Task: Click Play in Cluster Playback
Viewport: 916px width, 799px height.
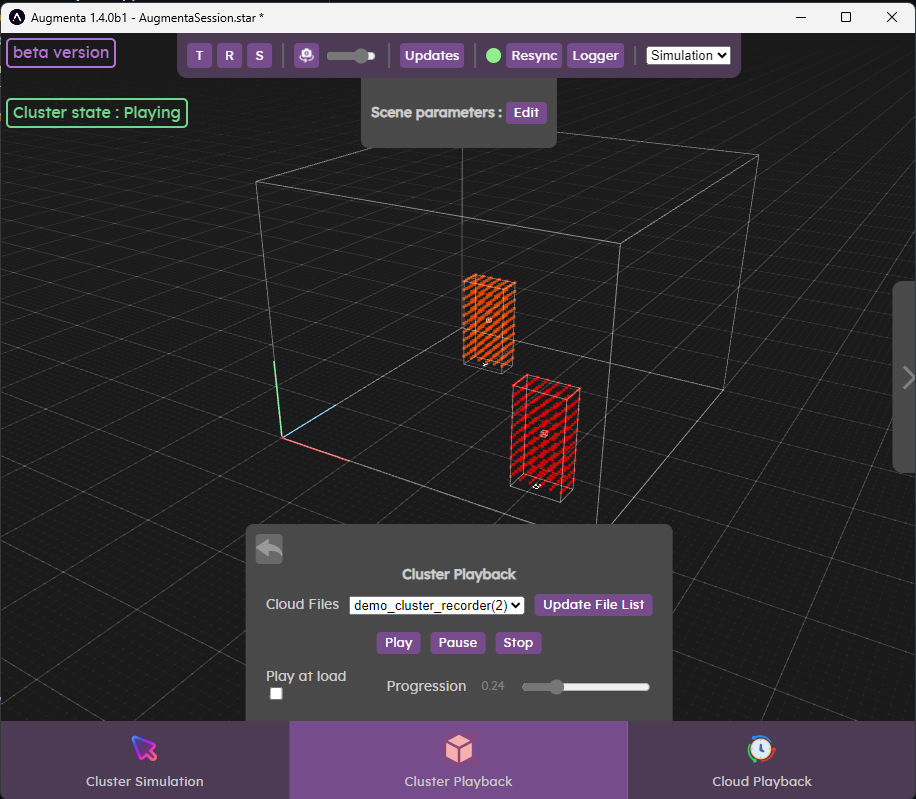Action: click(398, 642)
